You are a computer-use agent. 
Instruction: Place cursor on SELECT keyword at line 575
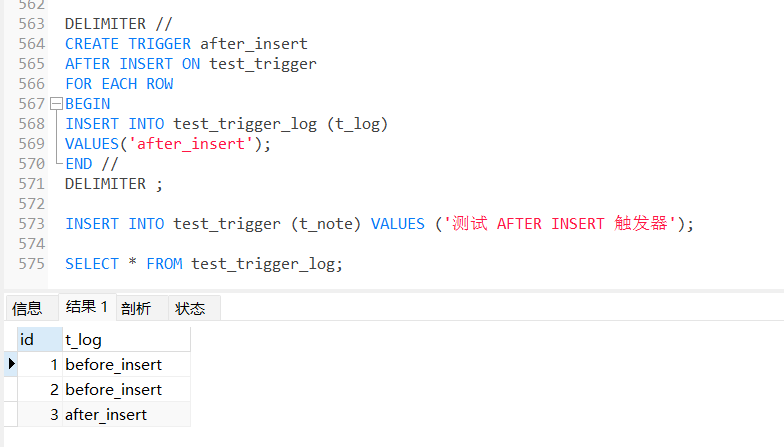tap(92, 264)
